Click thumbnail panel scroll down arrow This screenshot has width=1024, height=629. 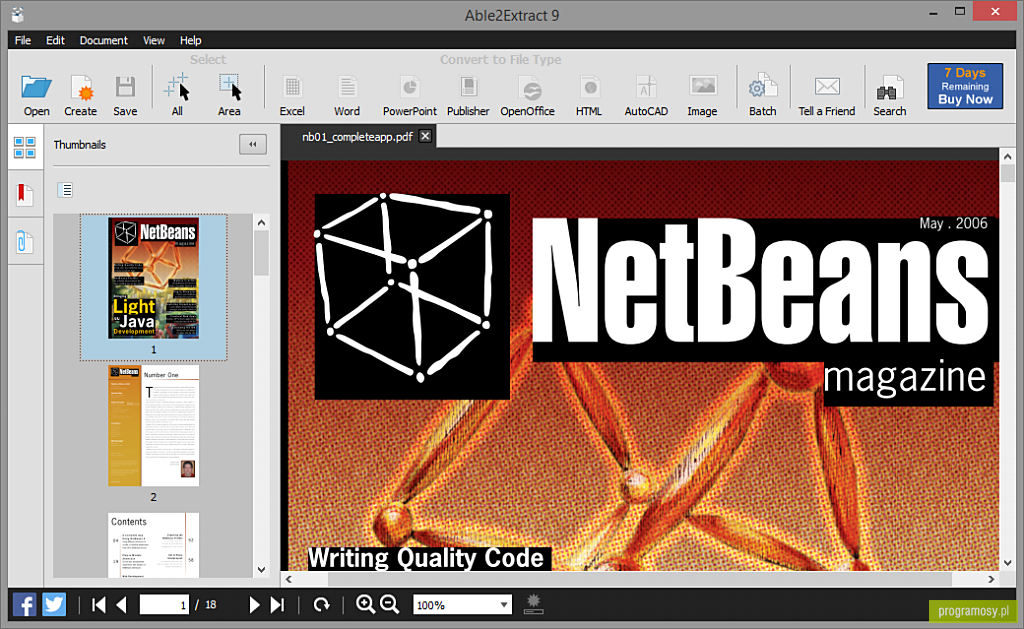(261, 570)
